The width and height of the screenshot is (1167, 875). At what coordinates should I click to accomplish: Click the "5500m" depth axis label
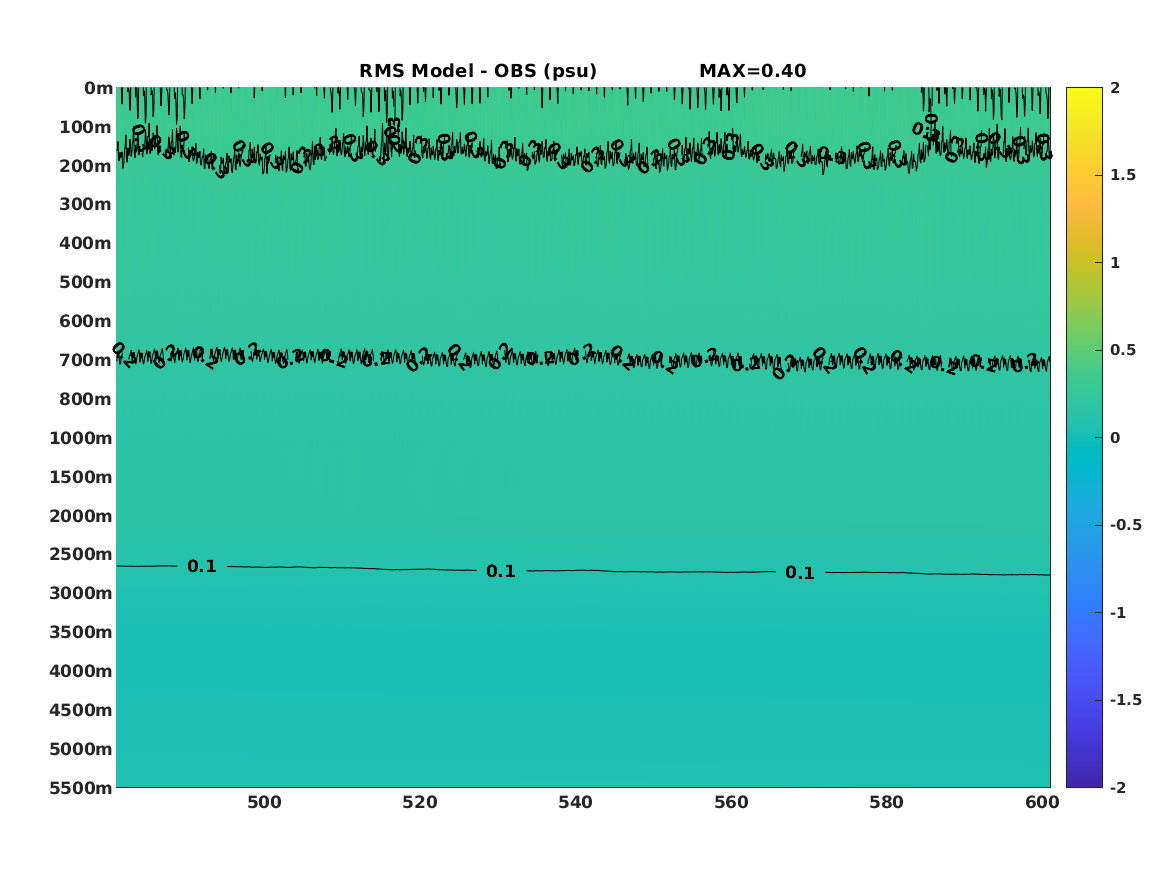[x=81, y=788]
